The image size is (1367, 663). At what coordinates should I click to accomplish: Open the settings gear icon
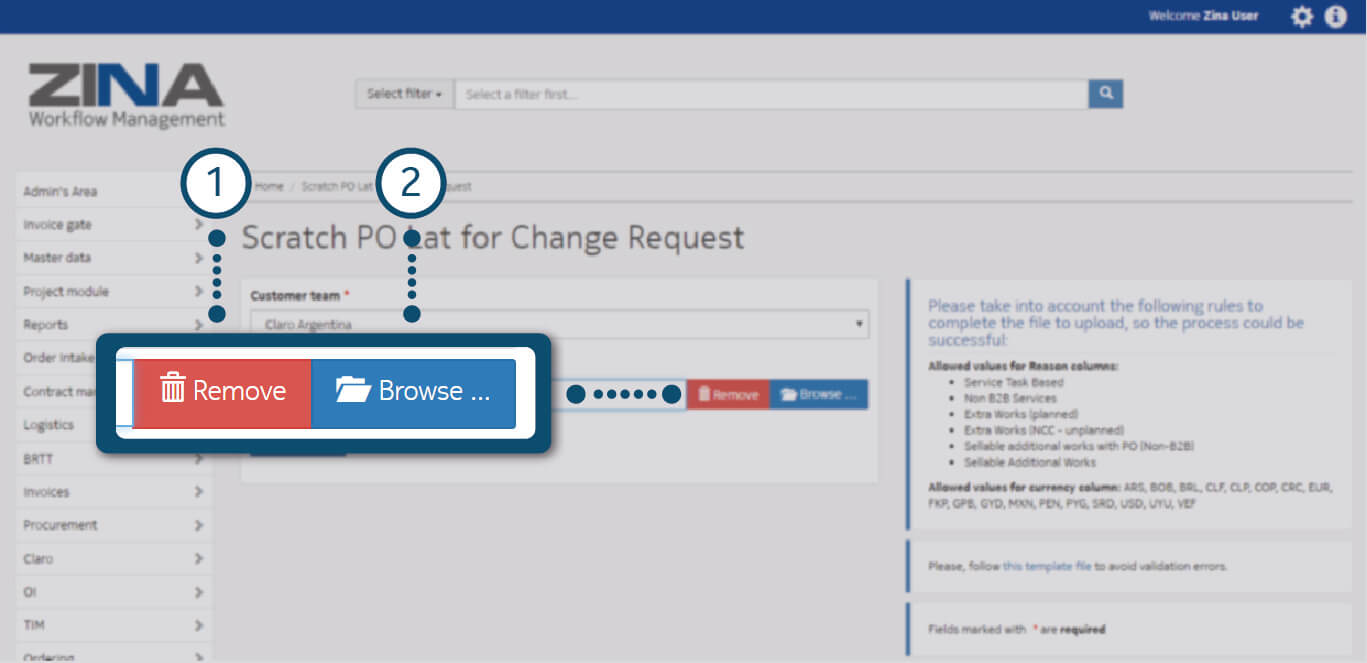click(x=1301, y=17)
